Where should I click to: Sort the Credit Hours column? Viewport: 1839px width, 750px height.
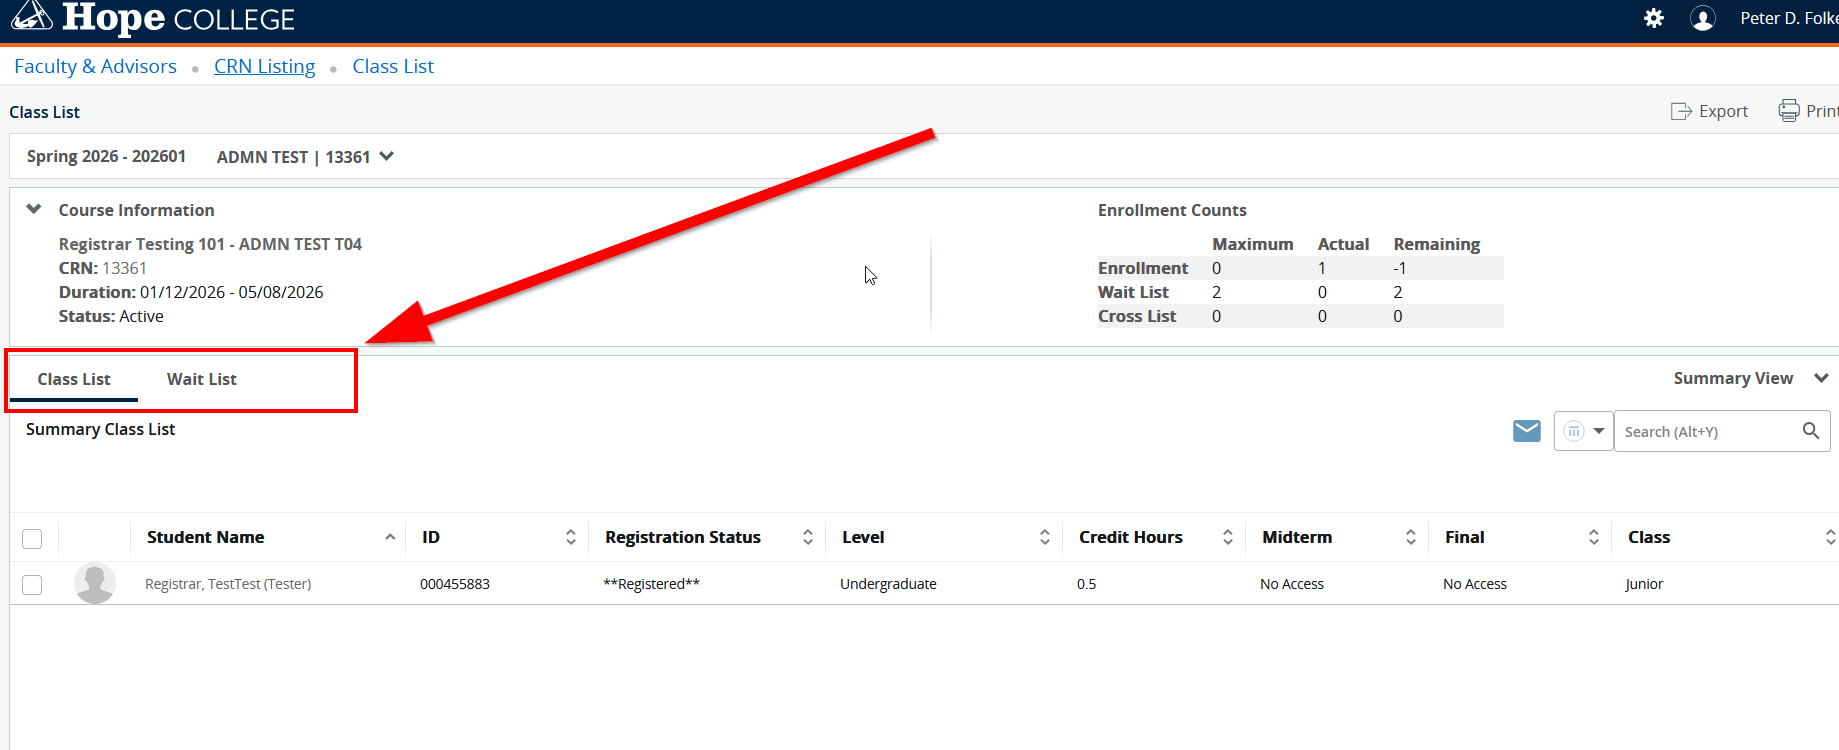(x=1228, y=537)
